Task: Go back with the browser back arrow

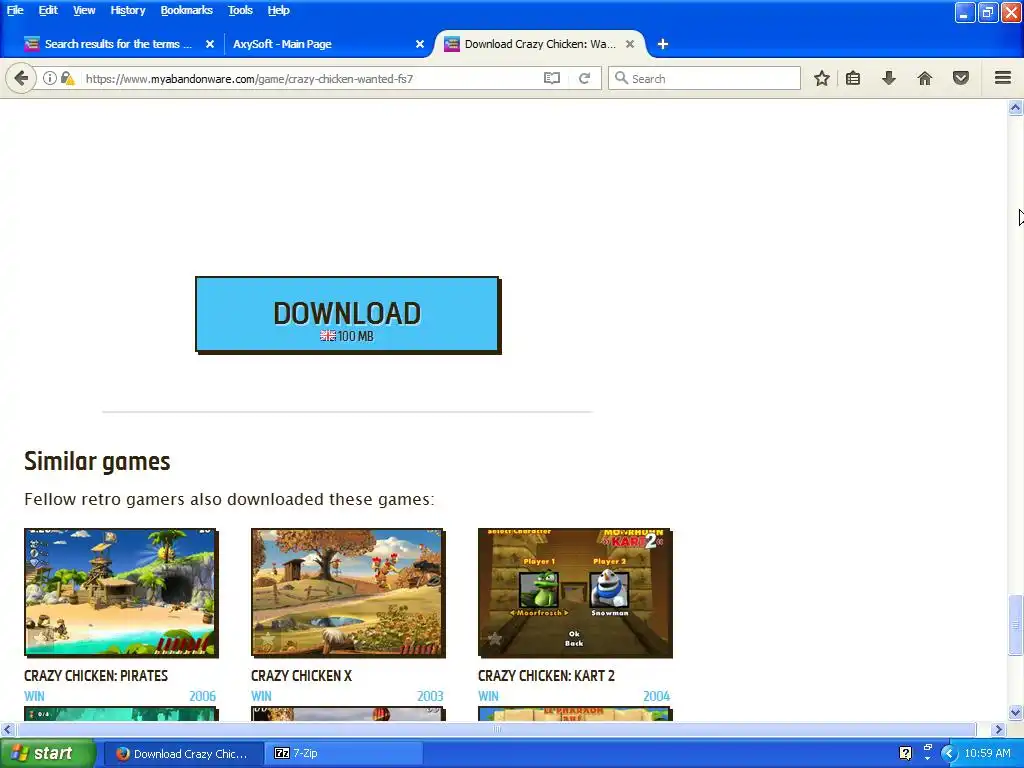Action: pos(21,78)
